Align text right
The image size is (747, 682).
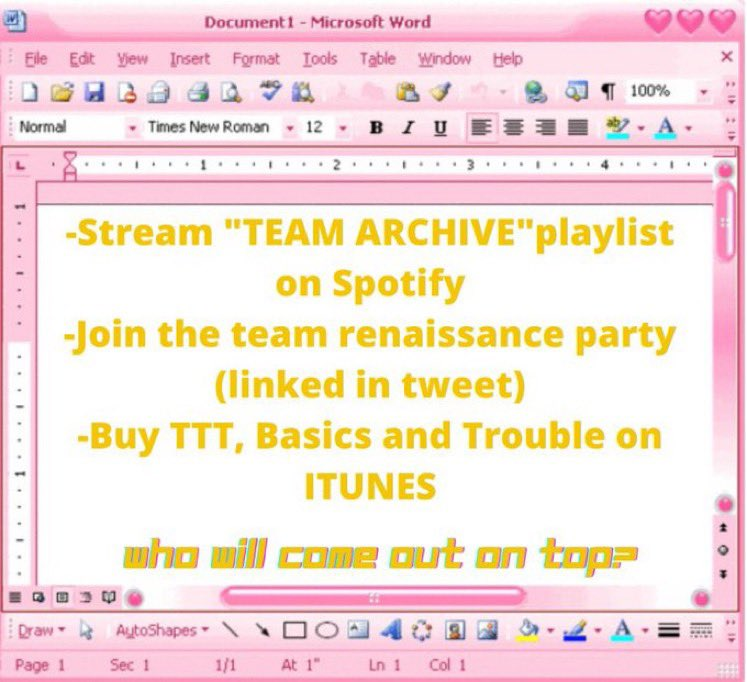click(x=545, y=128)
